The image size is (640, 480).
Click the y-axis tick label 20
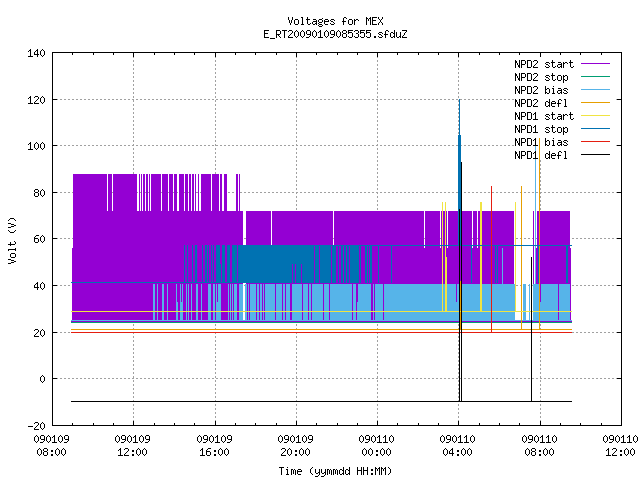click(39, 333)
